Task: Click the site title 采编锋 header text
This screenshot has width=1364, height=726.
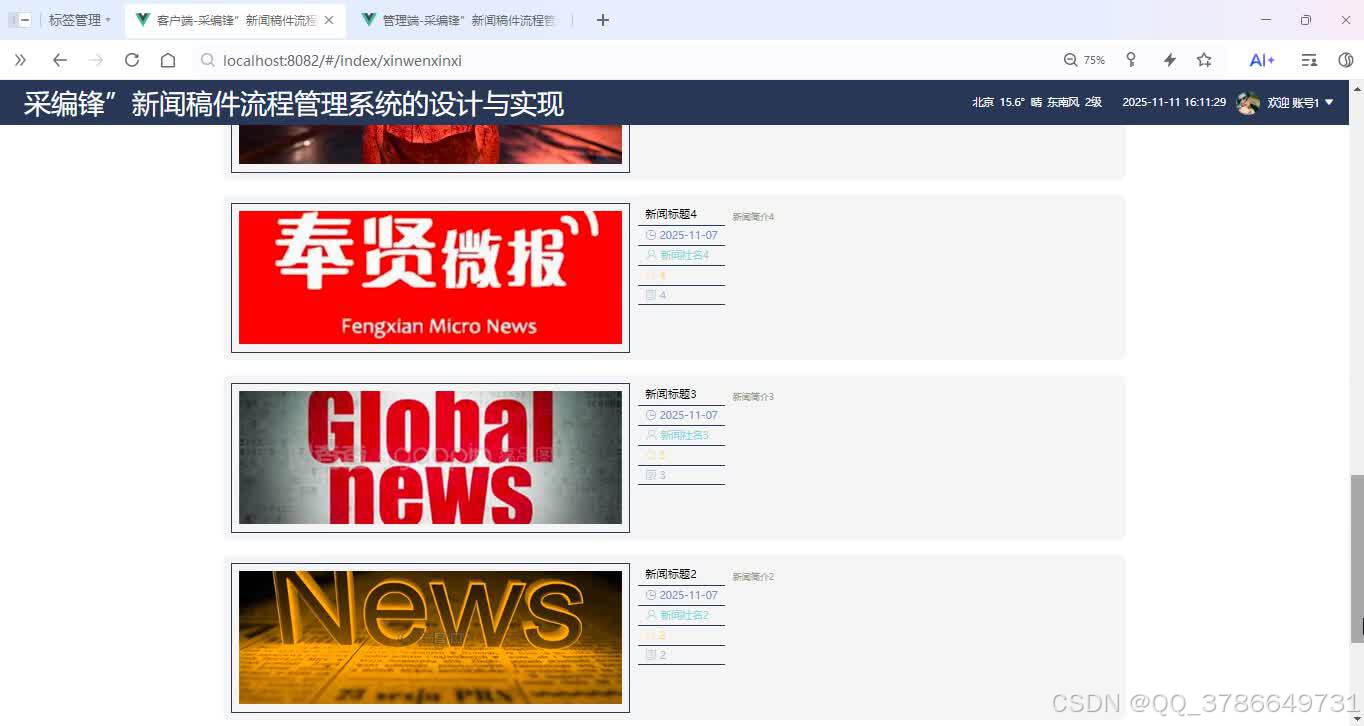Action: point(294,103)
